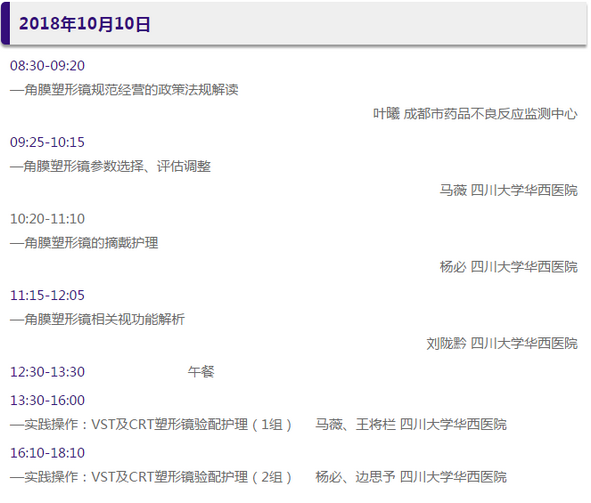
Task: Click the 午餐 lunch entry
Action: coord(201,372)
